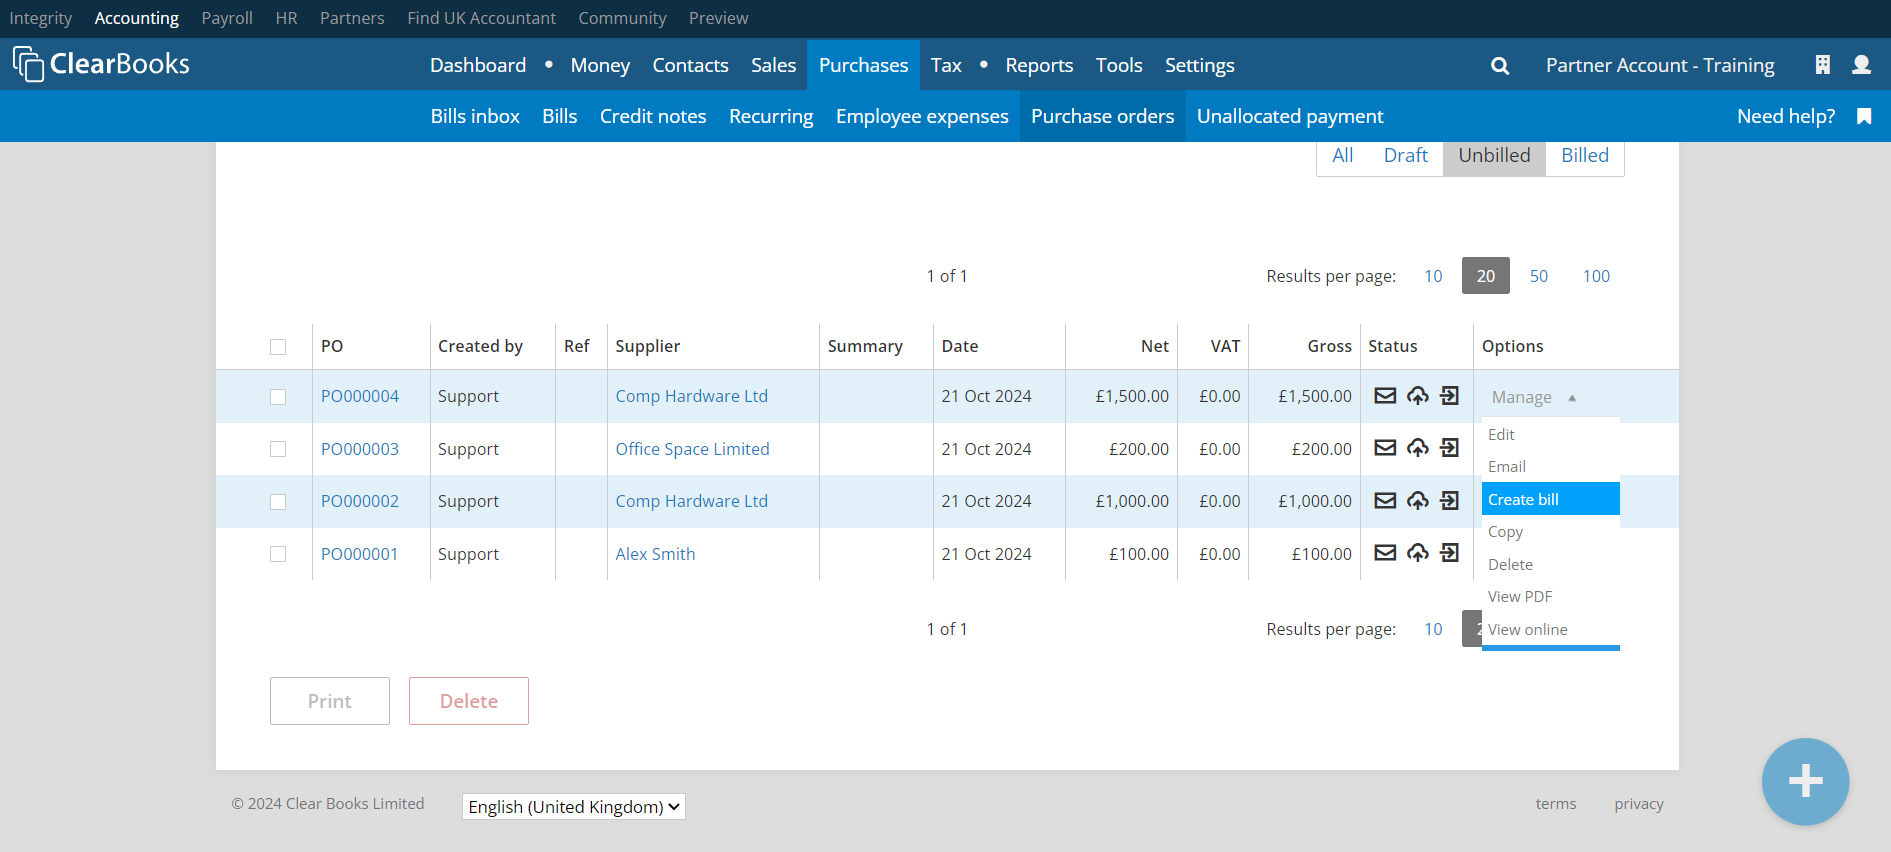This screenshot has height=852, width=1891.
Task: Switch to the Draft filter tab
Action: [x=1406, y=155]
